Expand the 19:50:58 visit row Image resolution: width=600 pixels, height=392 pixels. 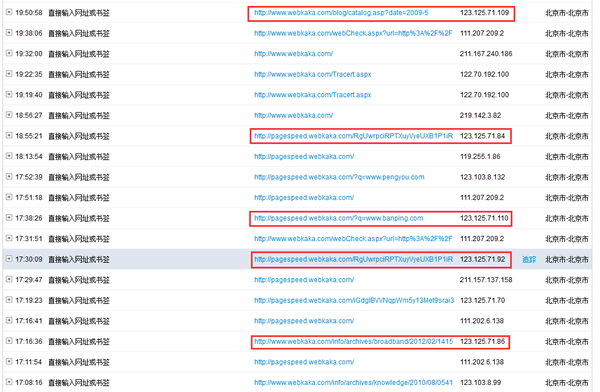tap(9, 12)
